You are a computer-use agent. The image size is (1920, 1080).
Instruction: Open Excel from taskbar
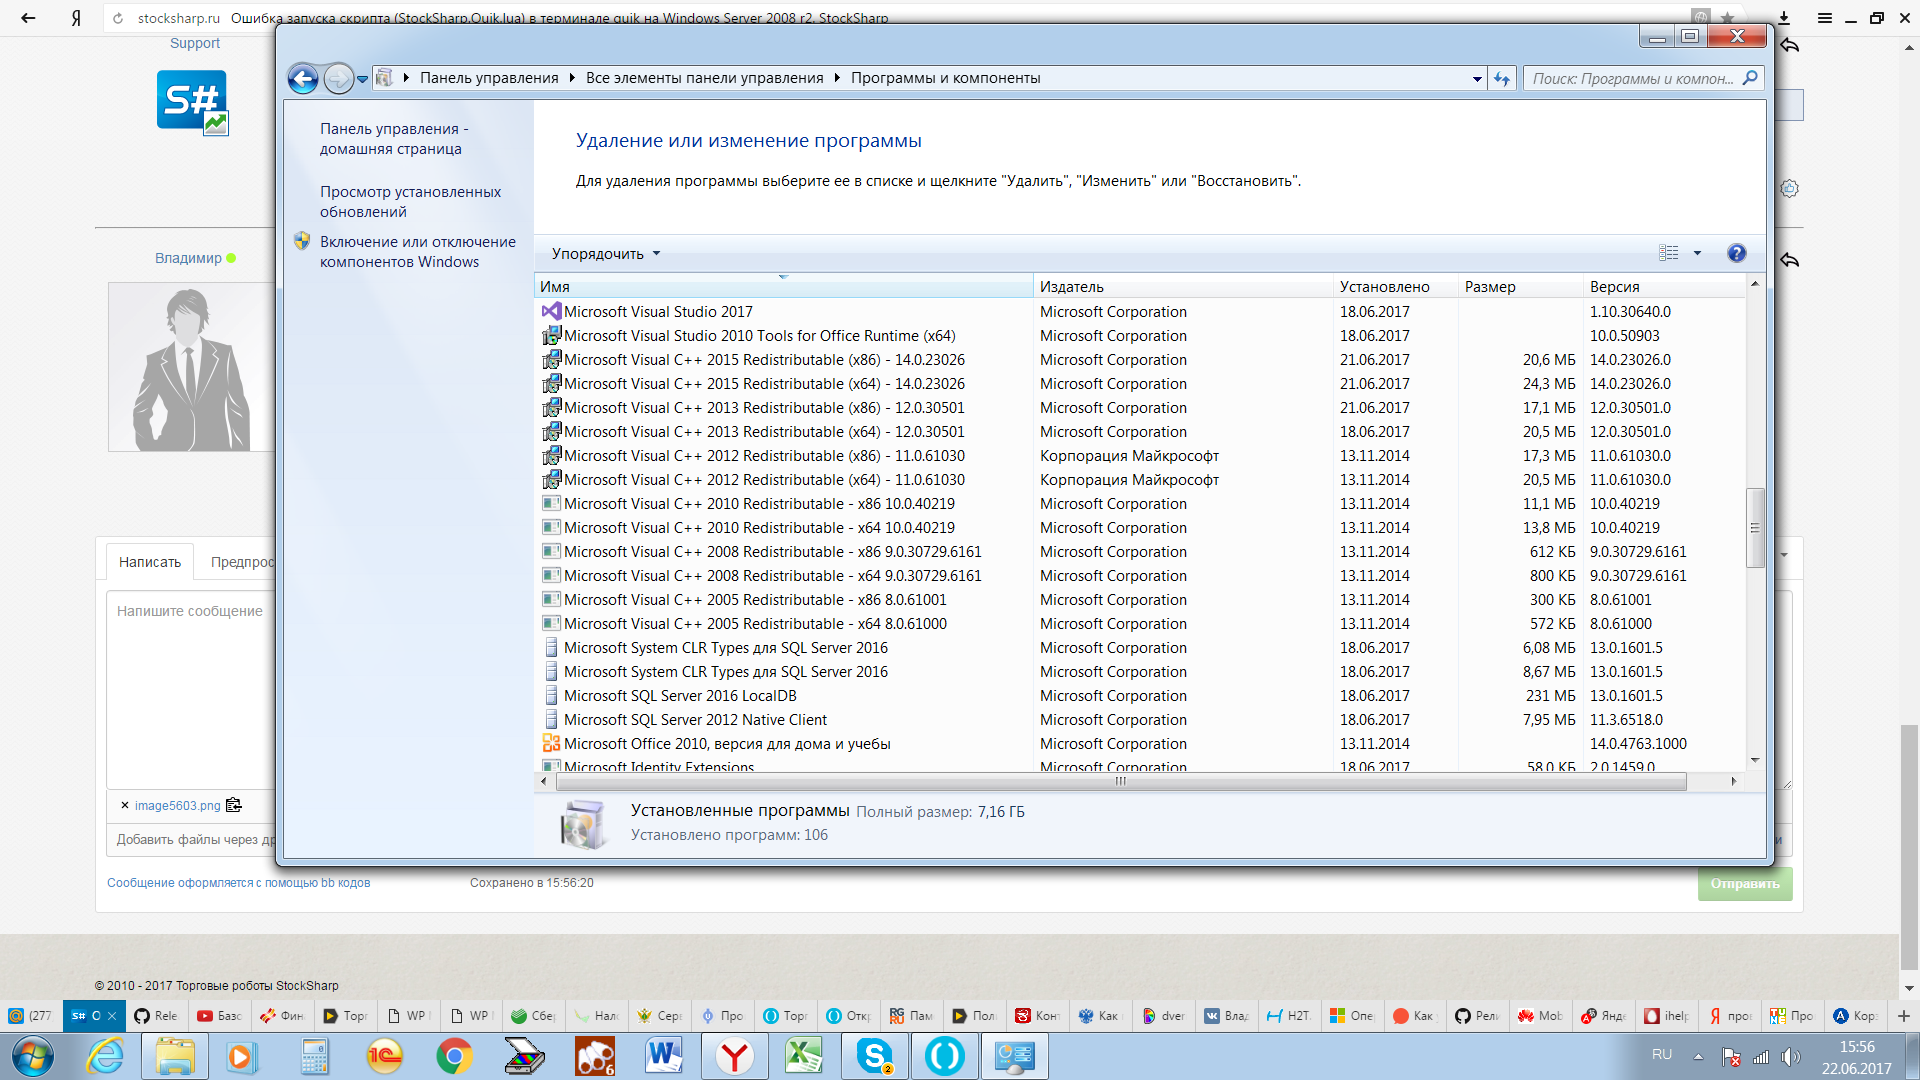804,1056
